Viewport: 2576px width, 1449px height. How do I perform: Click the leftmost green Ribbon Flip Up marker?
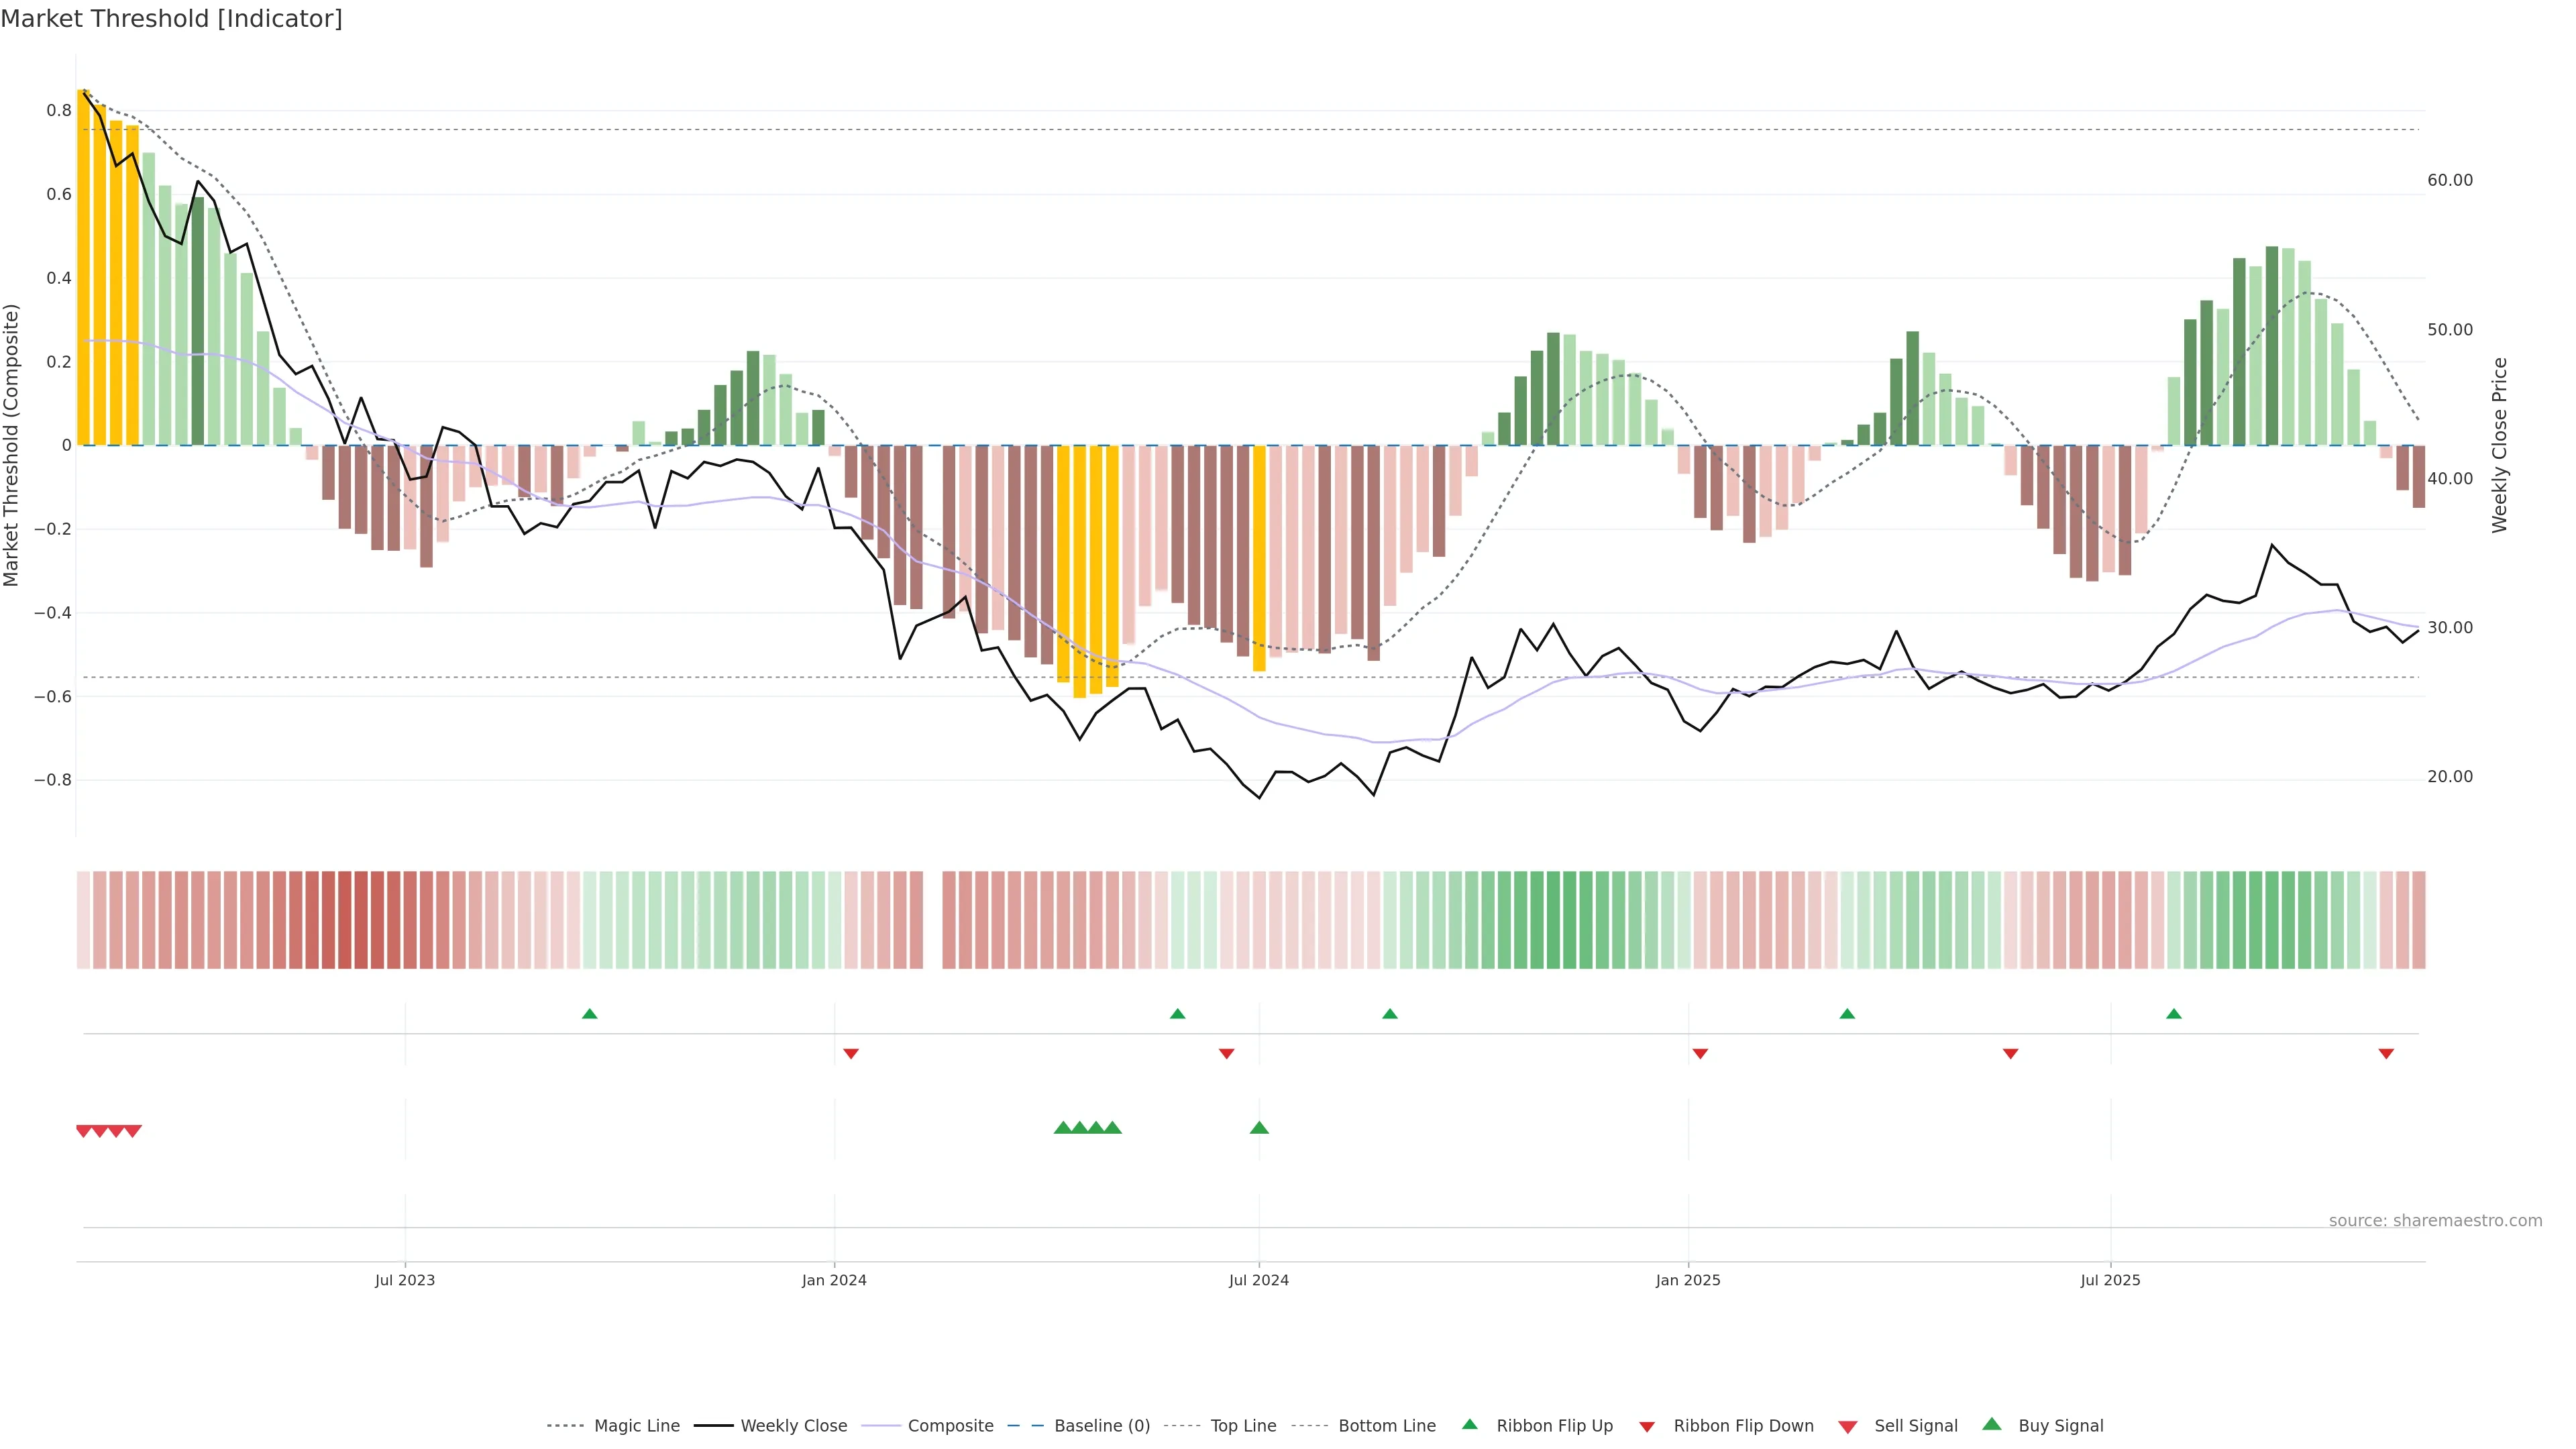(590, 1014)
